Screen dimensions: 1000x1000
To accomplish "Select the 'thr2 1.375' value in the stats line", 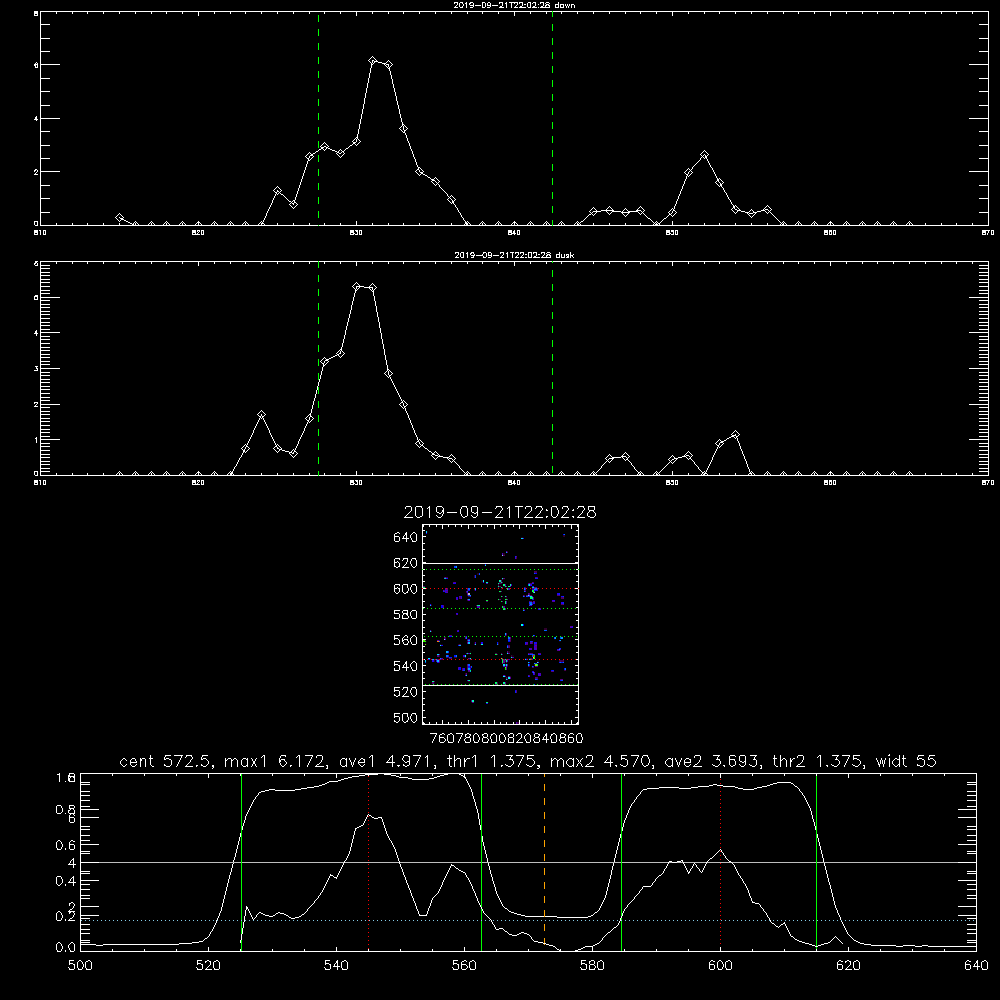I will 818,761.
